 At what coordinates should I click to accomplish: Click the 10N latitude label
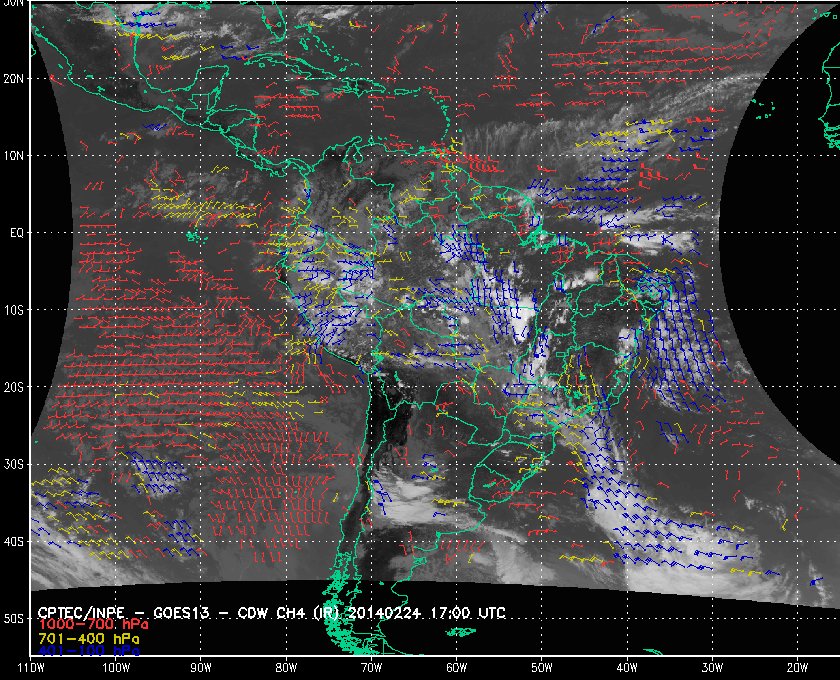coord(13,156)
